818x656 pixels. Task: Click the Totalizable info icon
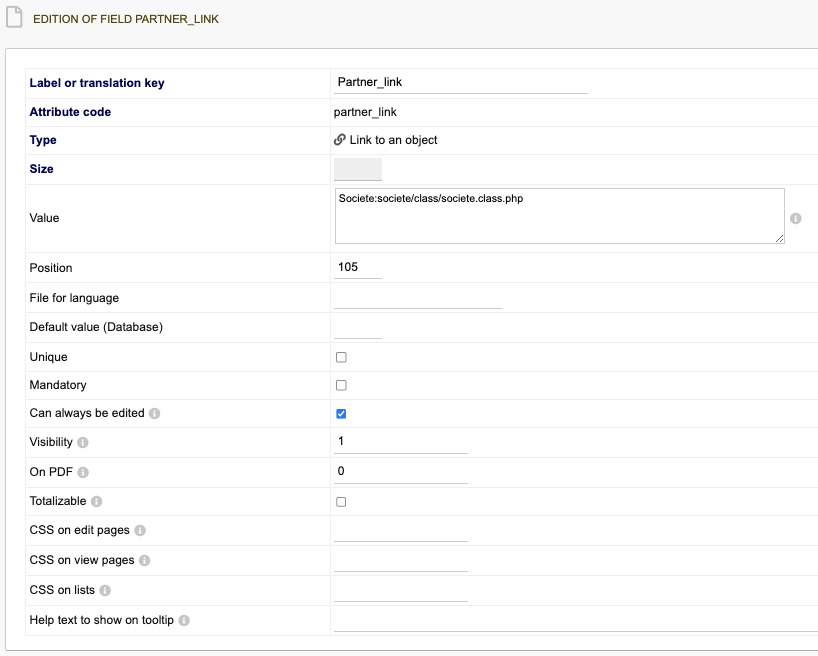coord(97,502)
